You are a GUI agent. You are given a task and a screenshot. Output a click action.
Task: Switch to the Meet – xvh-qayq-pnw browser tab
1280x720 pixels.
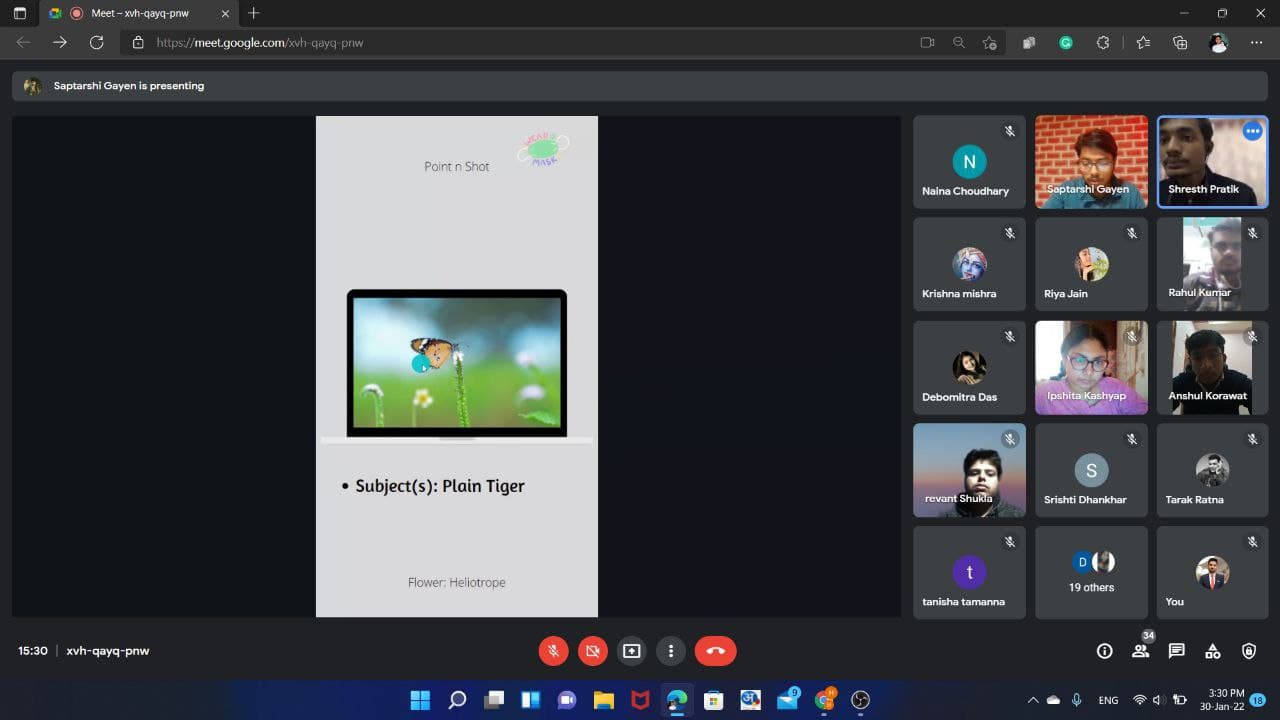(139, 14)
